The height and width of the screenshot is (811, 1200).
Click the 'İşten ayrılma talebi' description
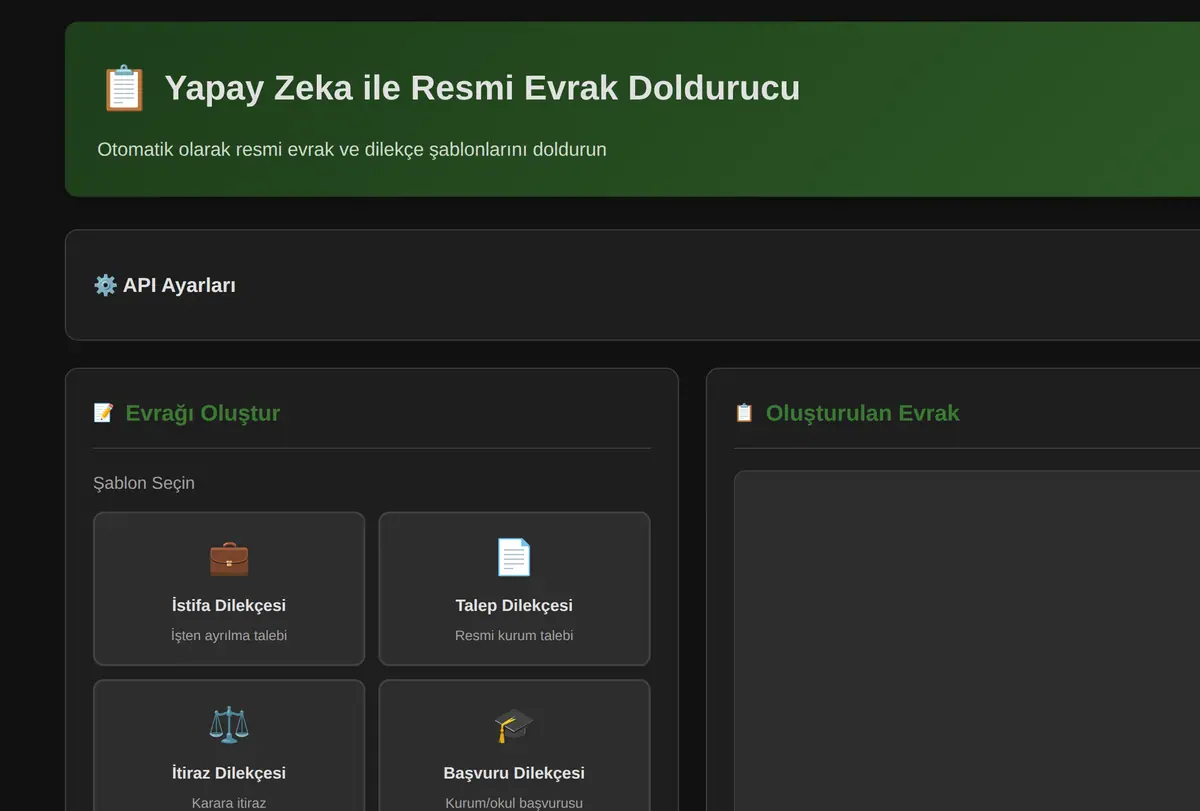click(229, 635)
